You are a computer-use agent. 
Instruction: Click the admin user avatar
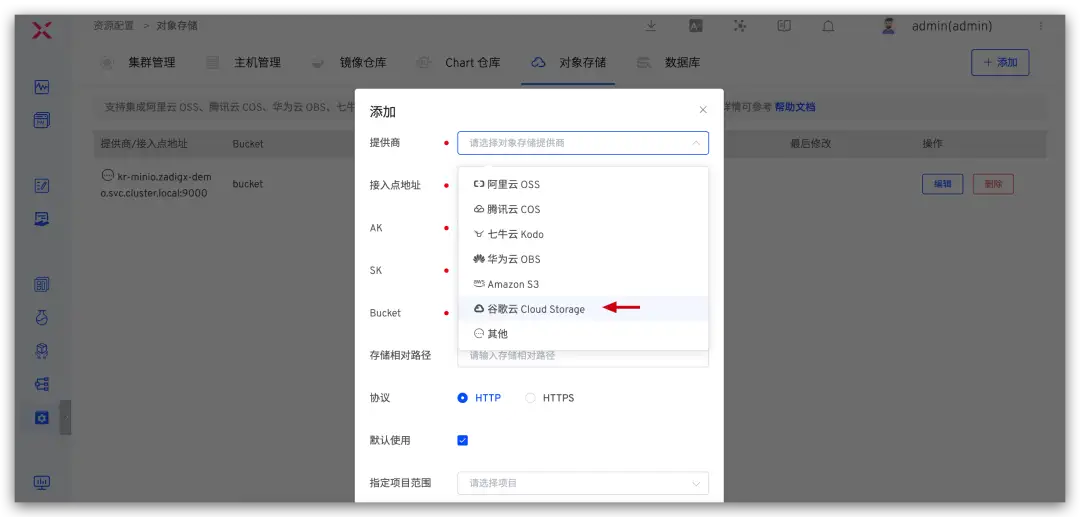pos(889,26)
